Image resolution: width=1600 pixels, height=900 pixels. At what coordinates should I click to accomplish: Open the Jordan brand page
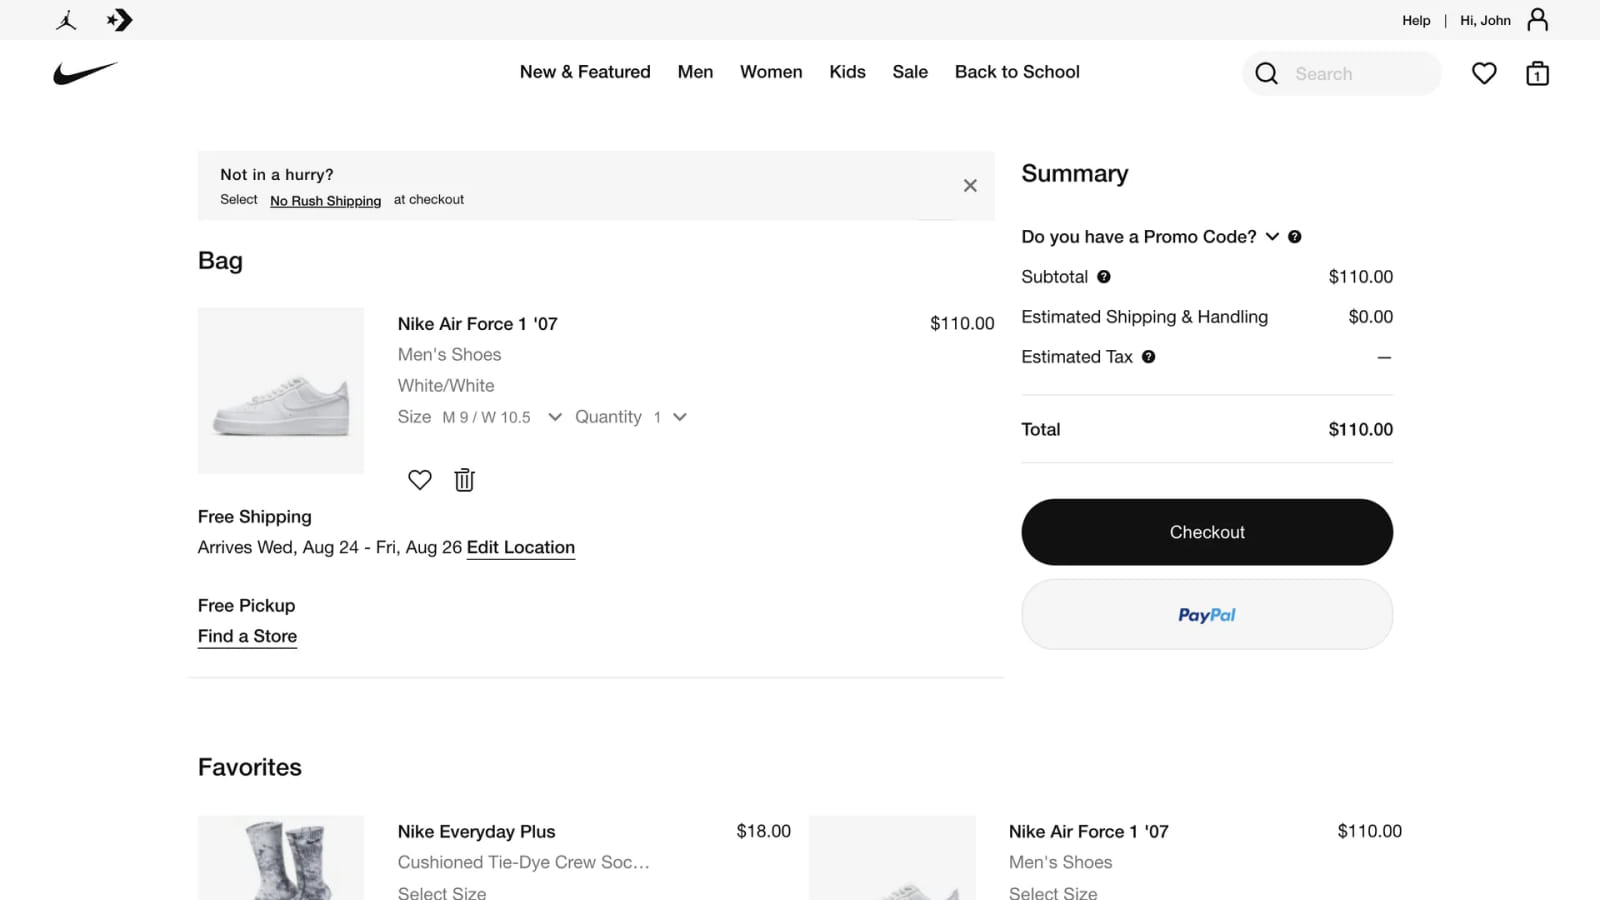point(64,20)
